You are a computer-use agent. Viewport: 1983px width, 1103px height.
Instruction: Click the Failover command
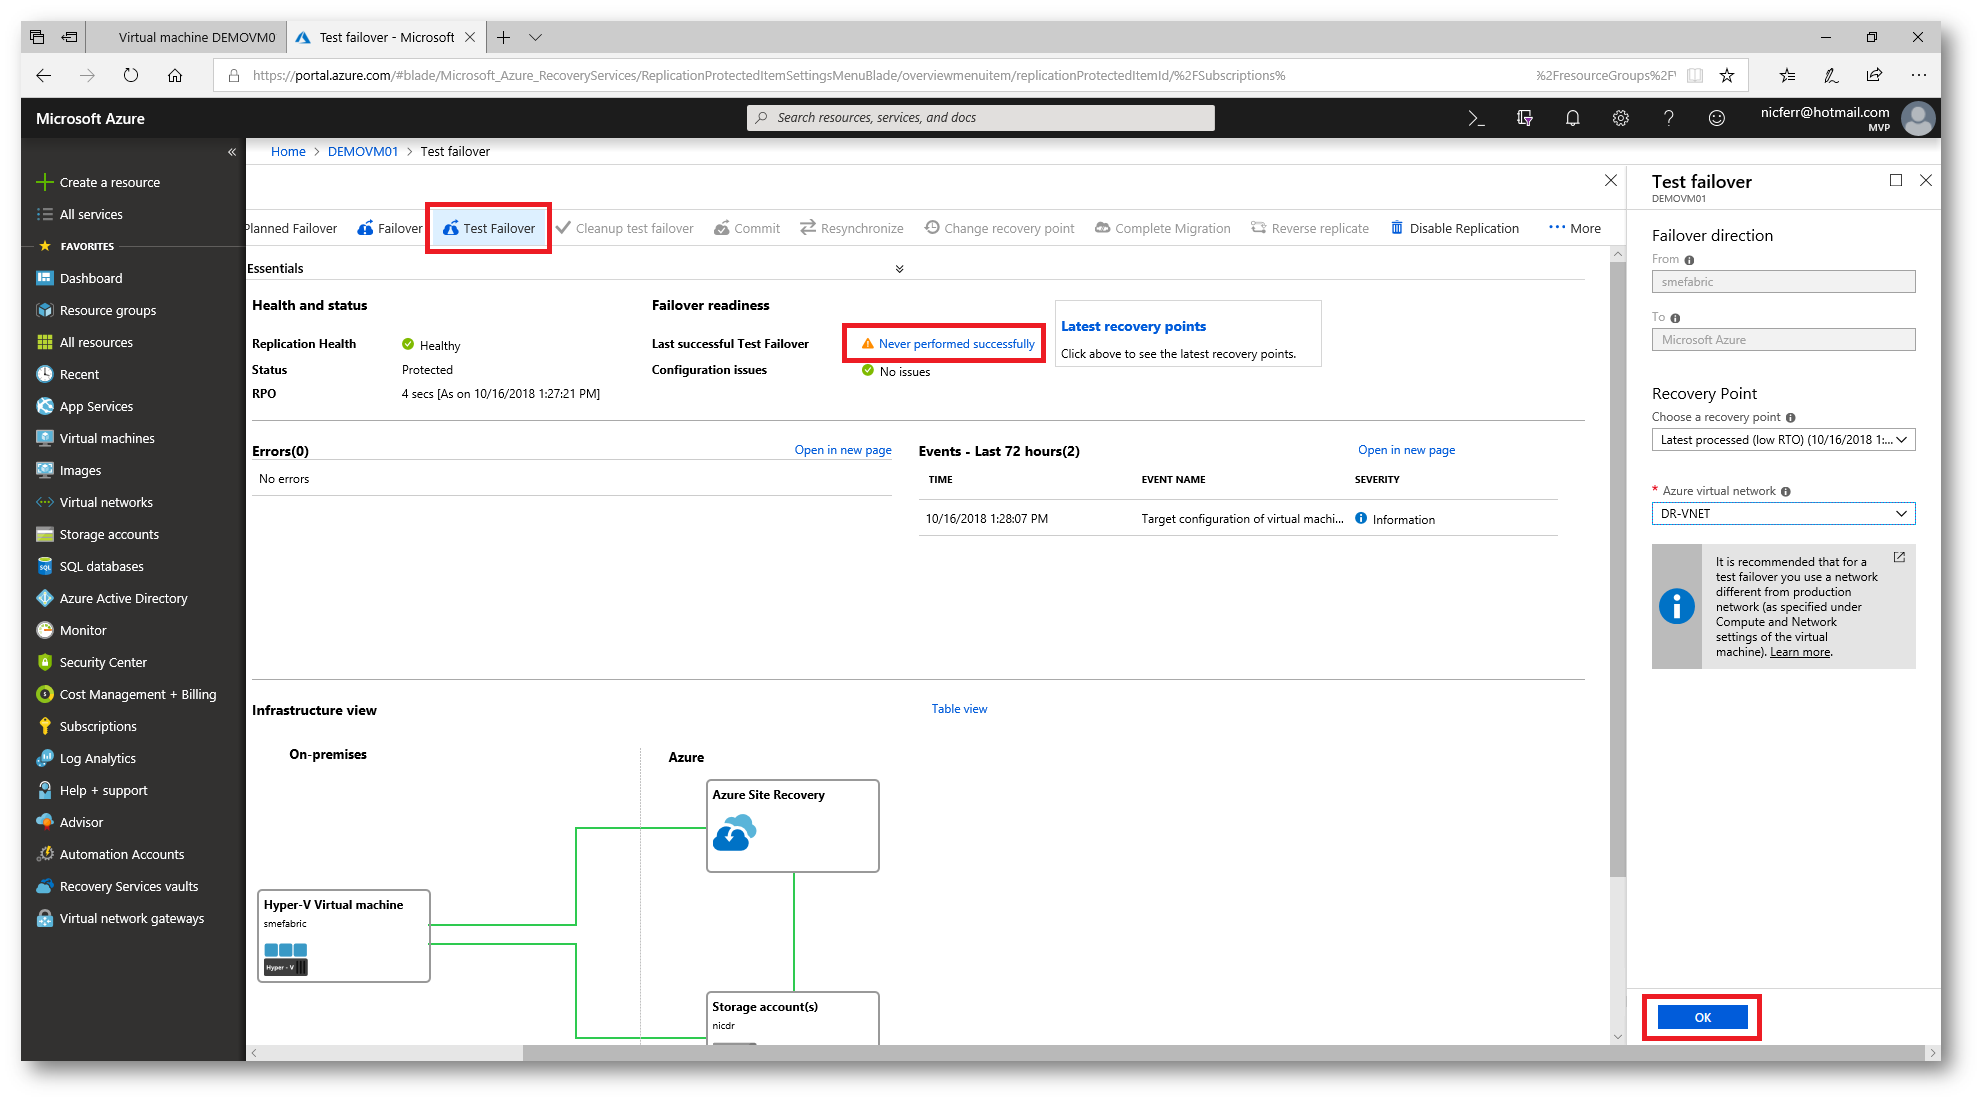(x=390, y=228)
